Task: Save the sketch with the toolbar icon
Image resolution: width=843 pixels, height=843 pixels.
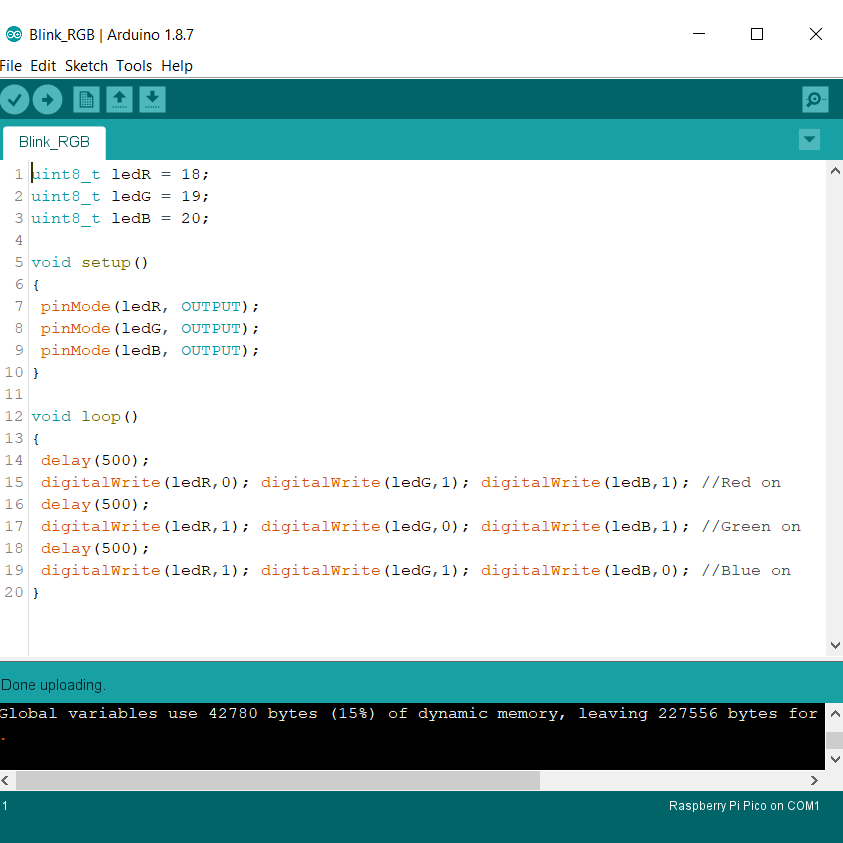Action: (152, 99)
